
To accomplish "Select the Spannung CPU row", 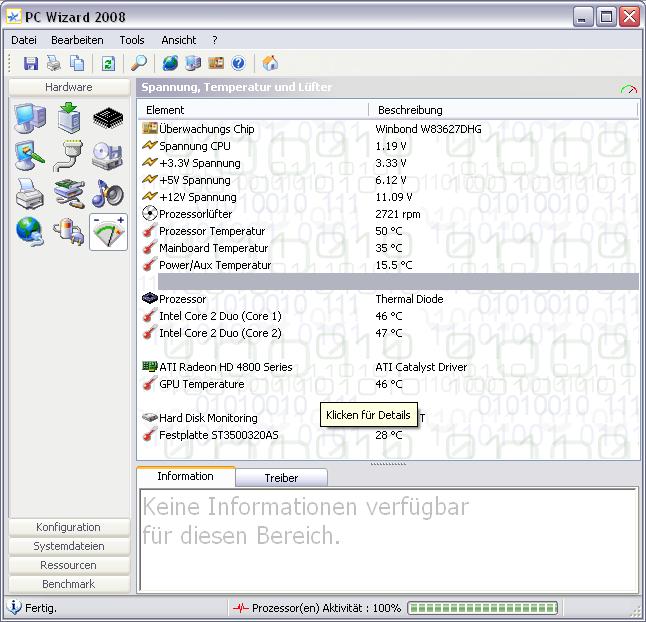I will (x=389, y=146).
